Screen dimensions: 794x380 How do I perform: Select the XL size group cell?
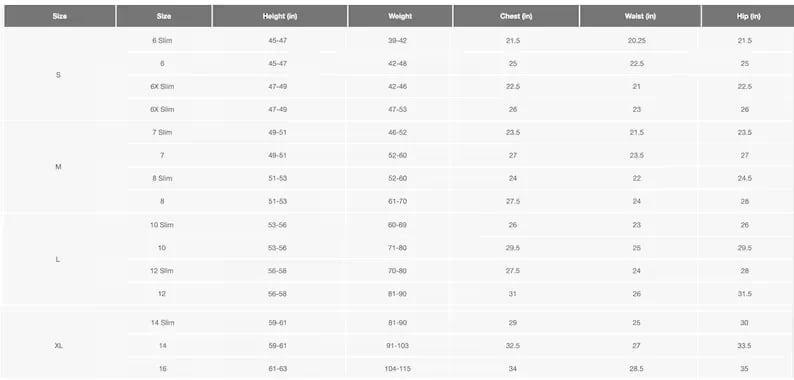click(58, 346)
